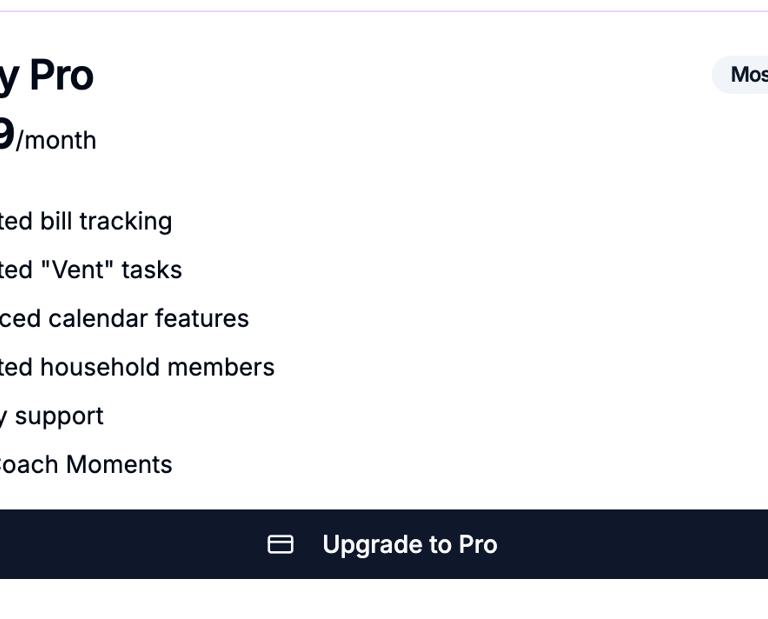Select the word "features" after calendar
This screenshot has width=768, height=619.
pos(208,319)
